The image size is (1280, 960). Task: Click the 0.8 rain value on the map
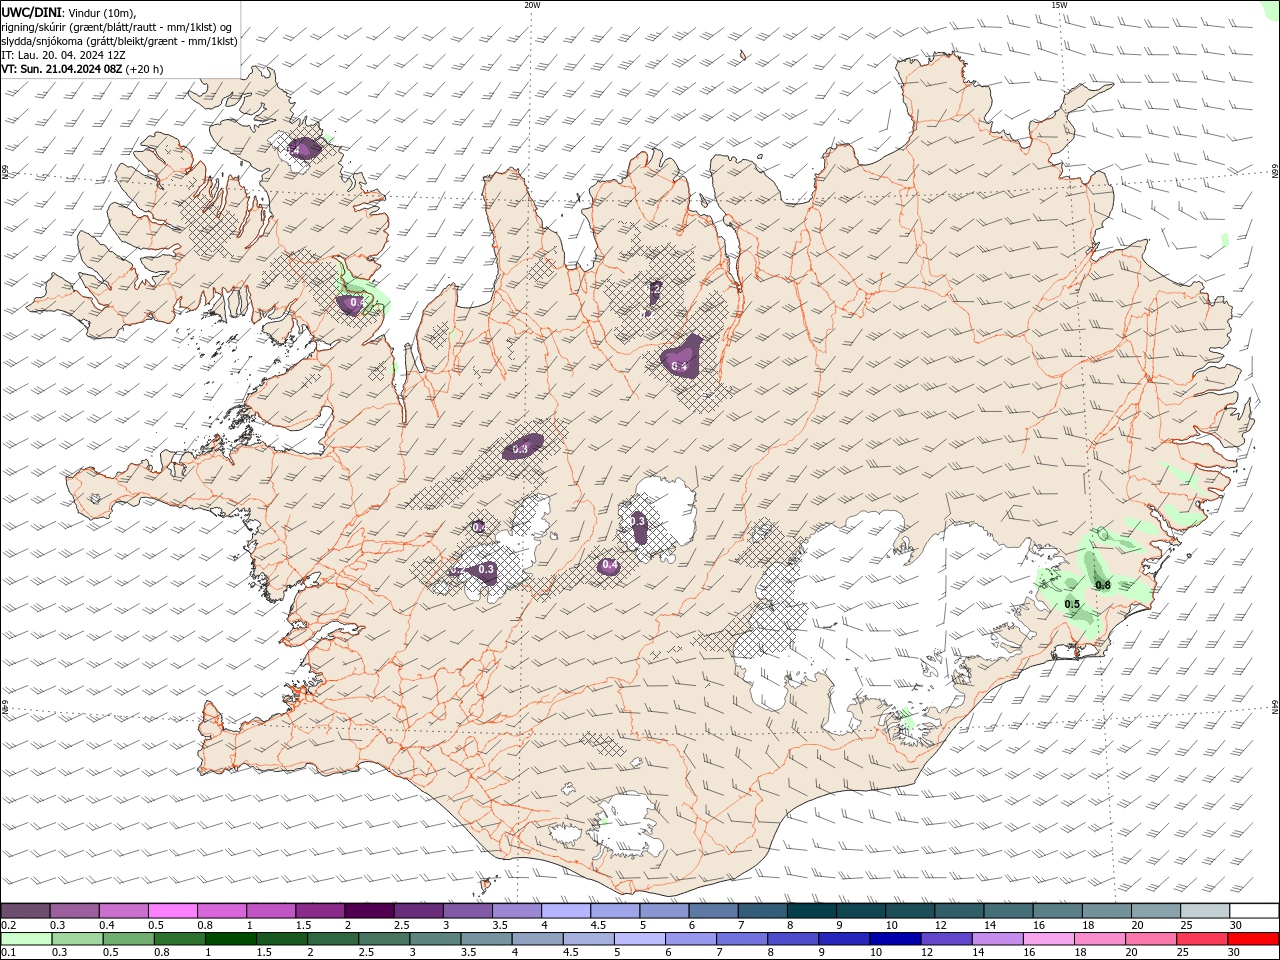1103,585
